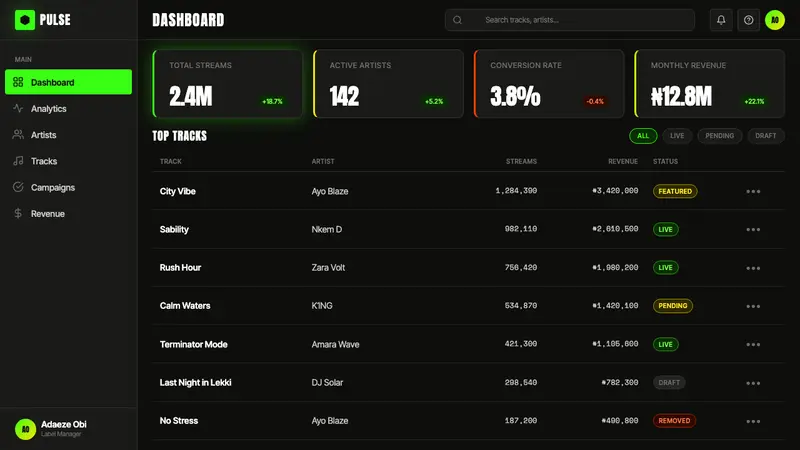
Task: Click the Calm Waters track name
Action: 185,306
